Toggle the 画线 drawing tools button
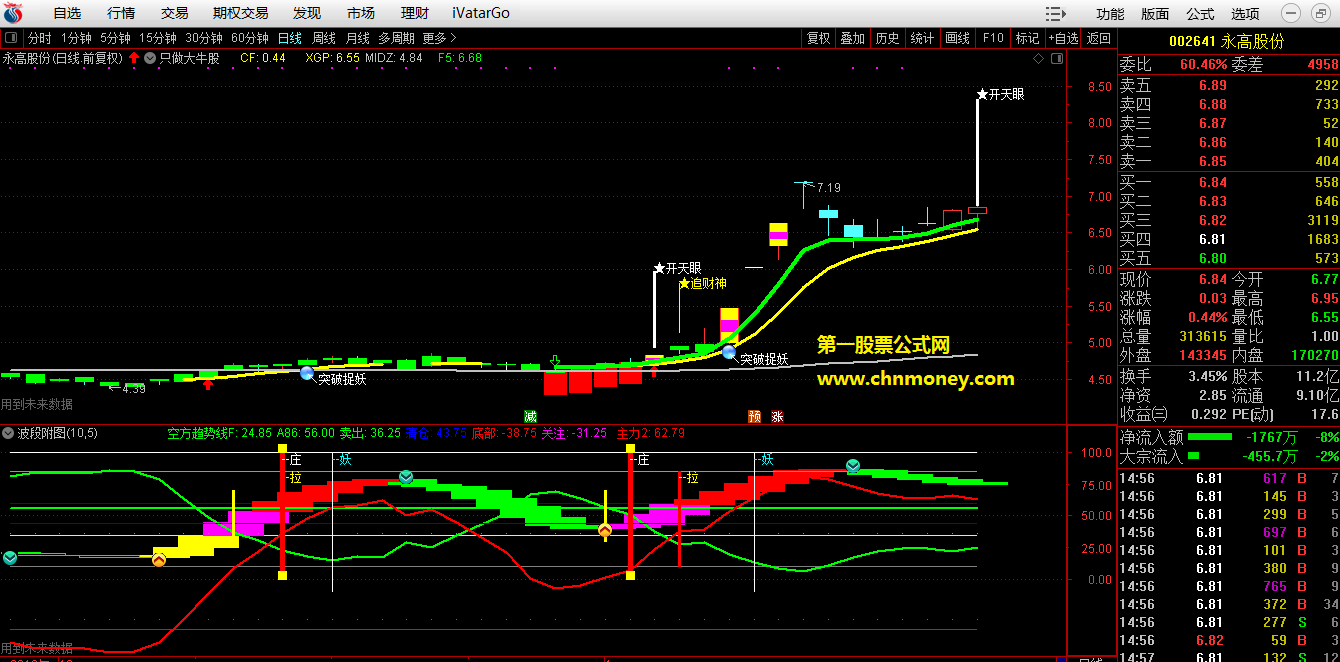This screenshot has height=662, width=1340. 958,38
